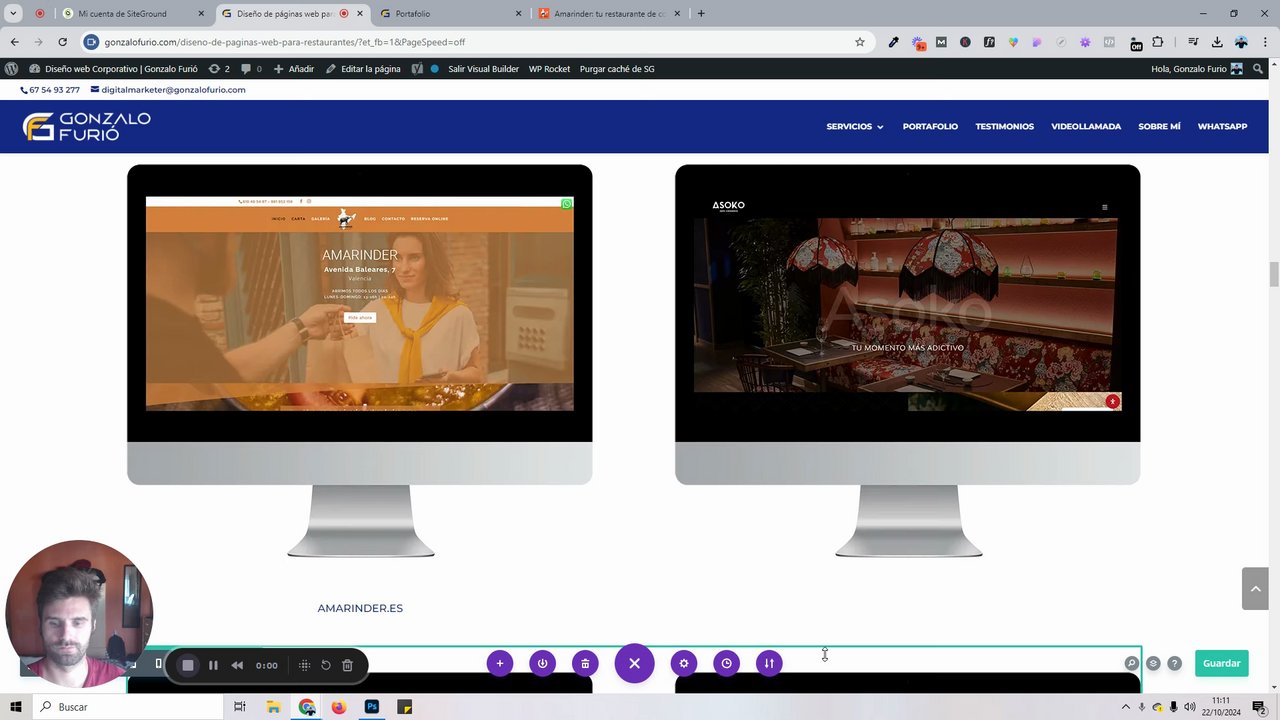Close the Divi builder menu with X button
Image resolution: width=1280 pixels, height=720 pixels.
(634, 663)
